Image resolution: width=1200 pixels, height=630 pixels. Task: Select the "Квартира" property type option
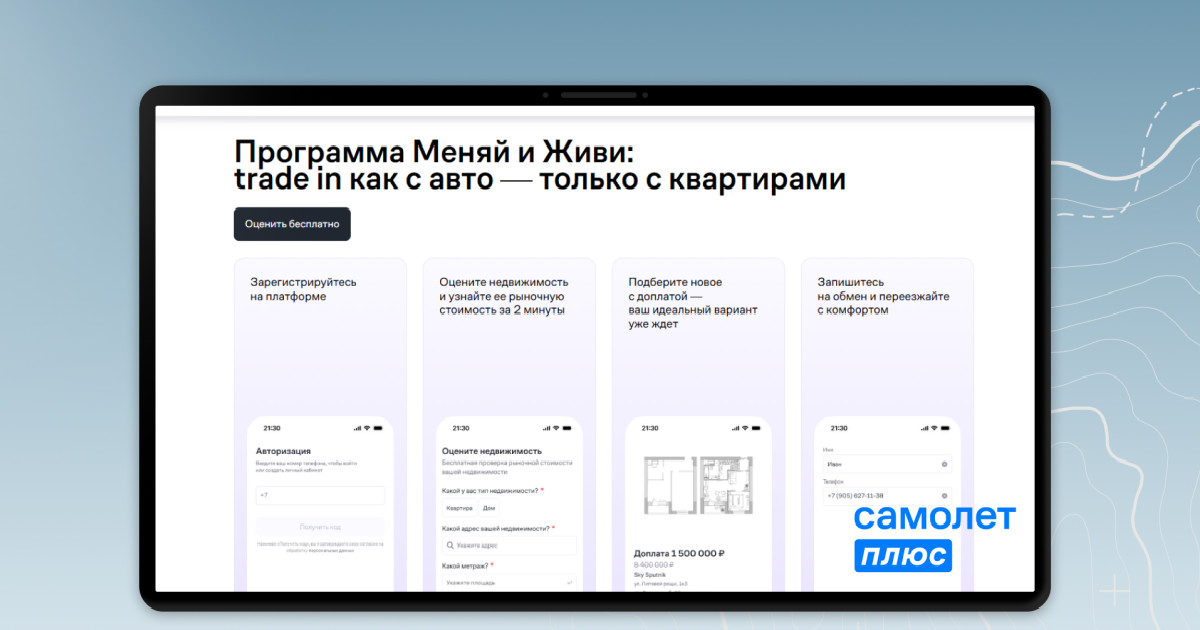point(459,508)
